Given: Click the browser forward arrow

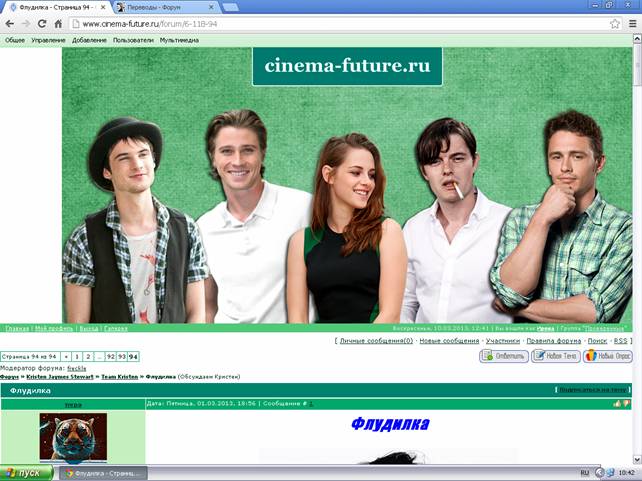Looking at the screenshot, I should tap(25, 24).
